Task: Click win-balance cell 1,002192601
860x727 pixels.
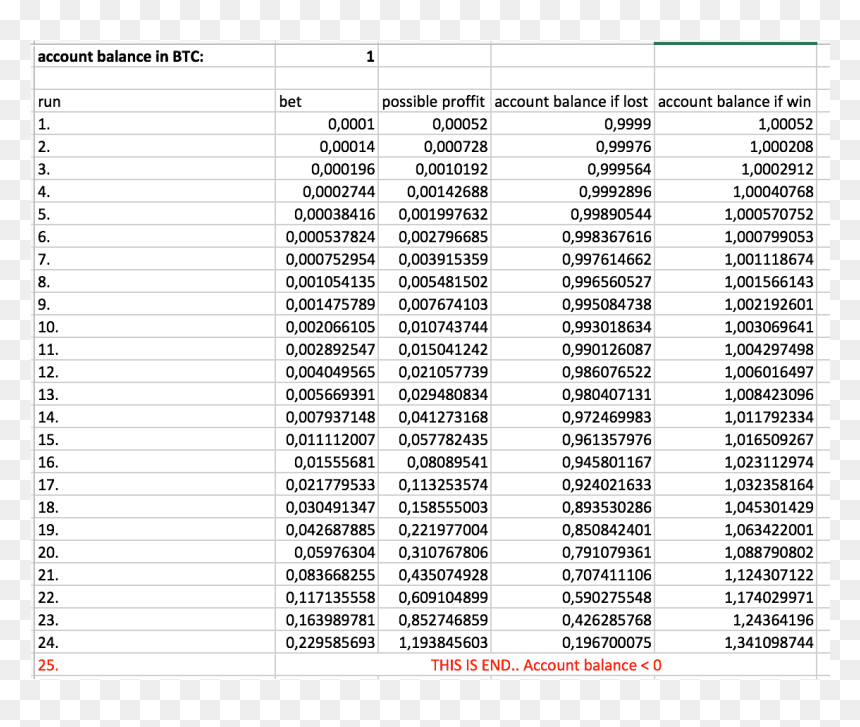Action: [x=735, y=304]
